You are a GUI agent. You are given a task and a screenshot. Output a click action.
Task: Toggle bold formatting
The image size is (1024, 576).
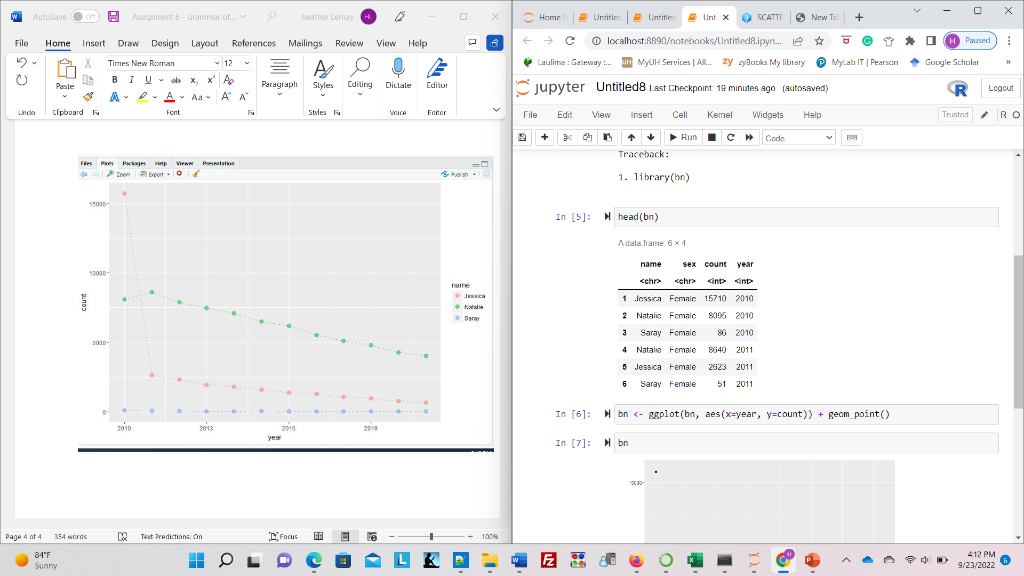[x=113, y=78]
